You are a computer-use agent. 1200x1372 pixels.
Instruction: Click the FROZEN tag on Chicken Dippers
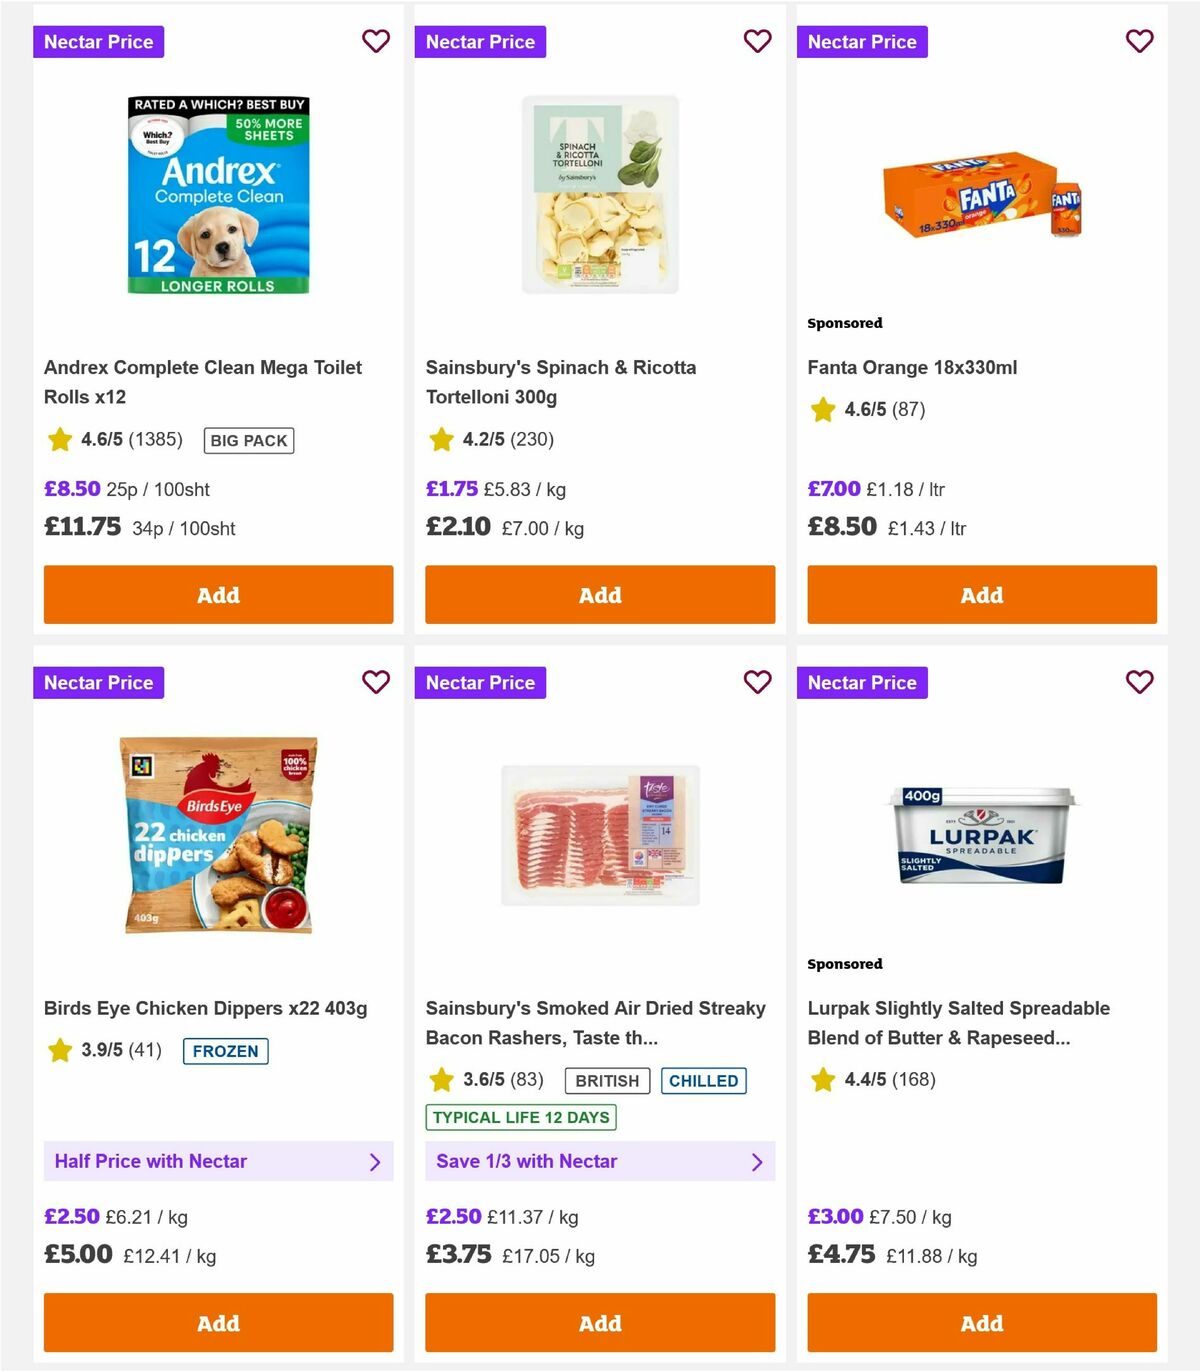225,1051
